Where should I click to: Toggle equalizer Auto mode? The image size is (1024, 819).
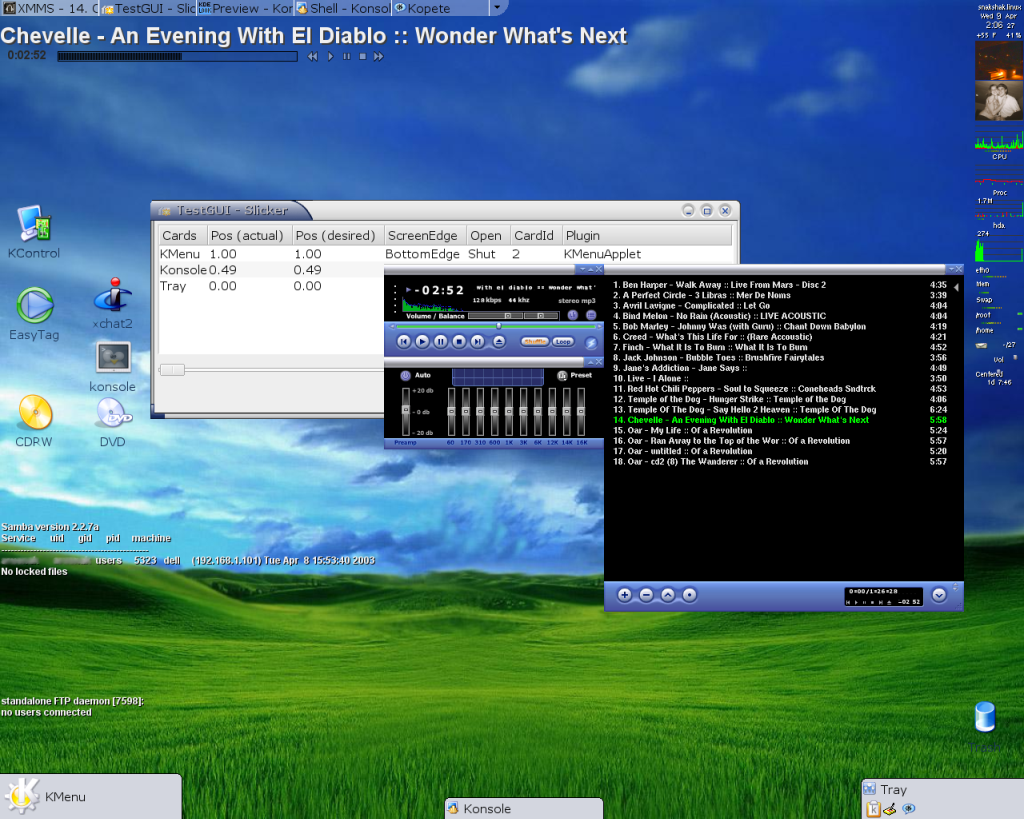tap(423, 376)
